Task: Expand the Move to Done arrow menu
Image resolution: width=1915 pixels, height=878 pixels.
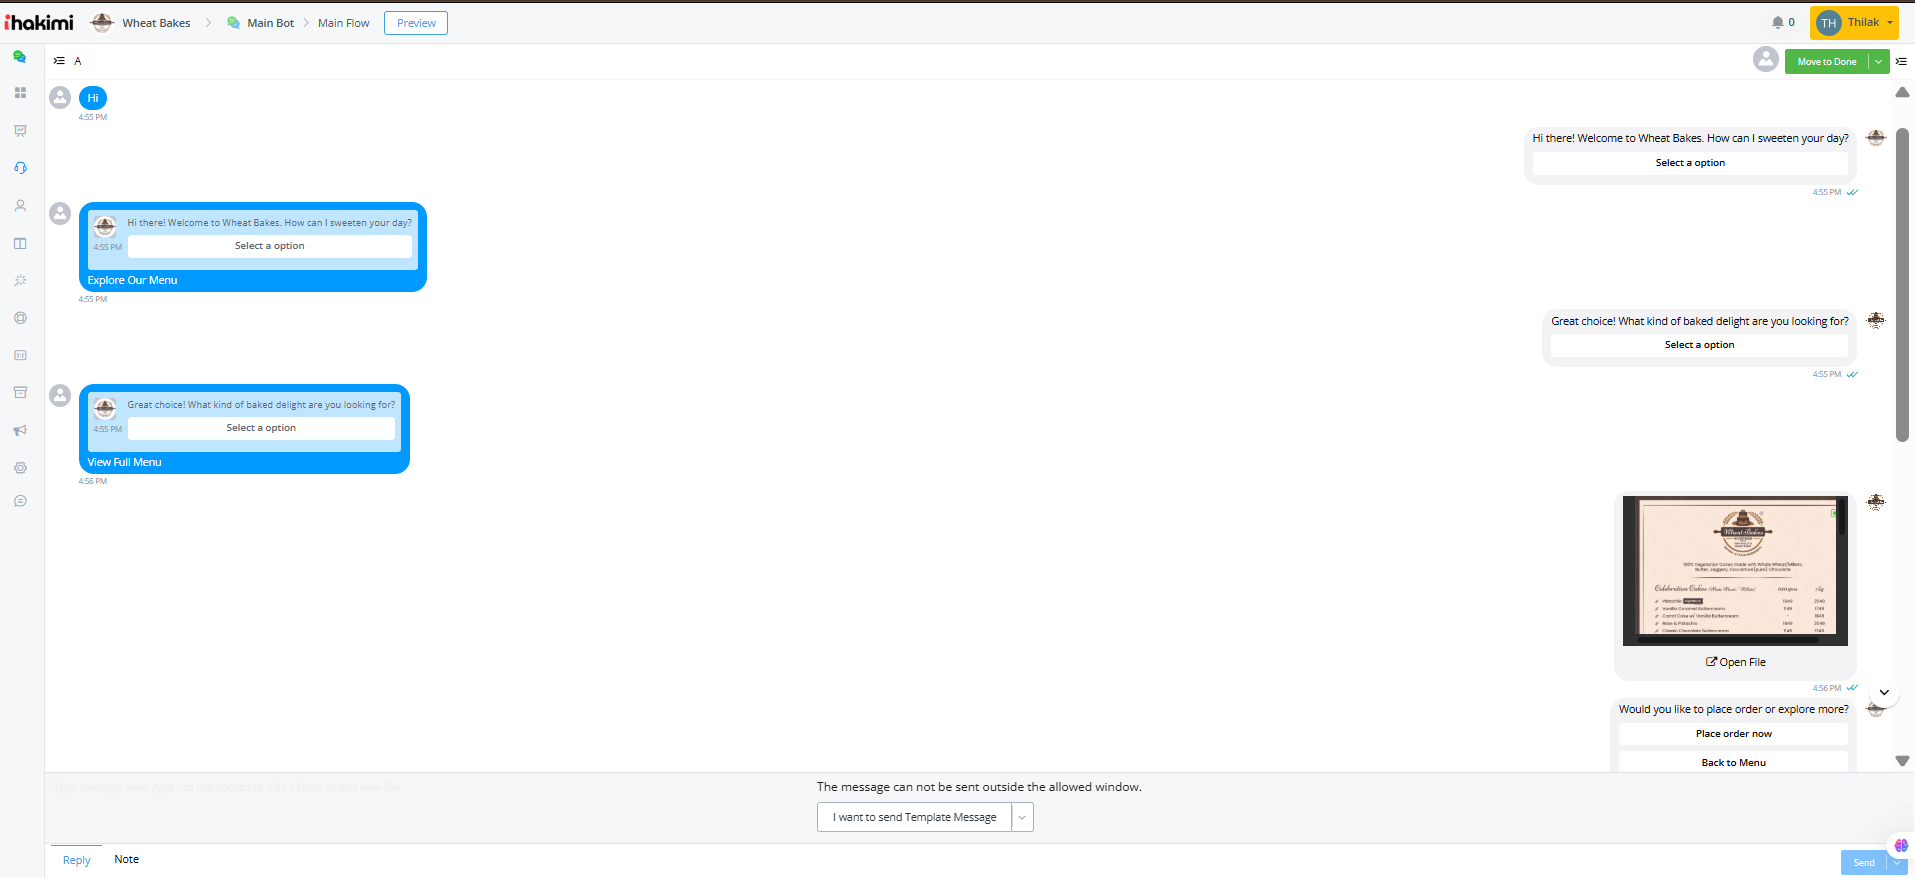Action: coord(1879,61)
